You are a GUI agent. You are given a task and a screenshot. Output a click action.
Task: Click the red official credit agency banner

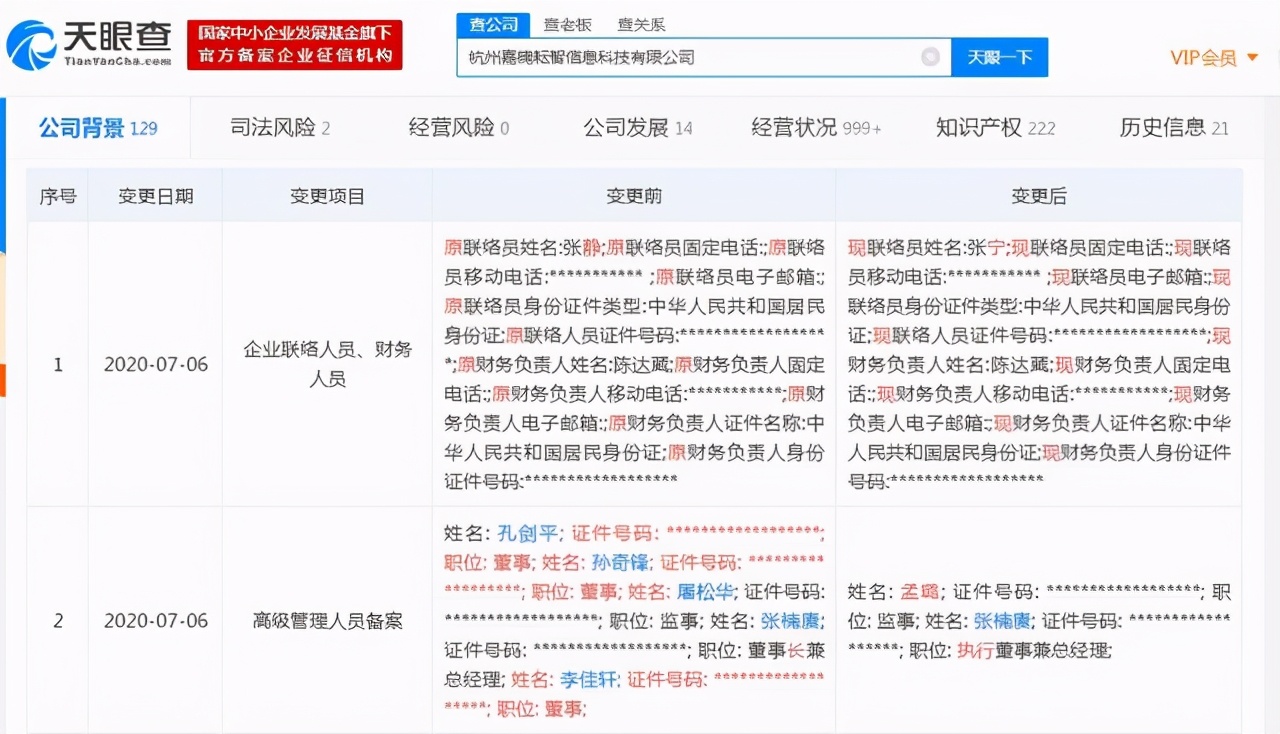294,45
